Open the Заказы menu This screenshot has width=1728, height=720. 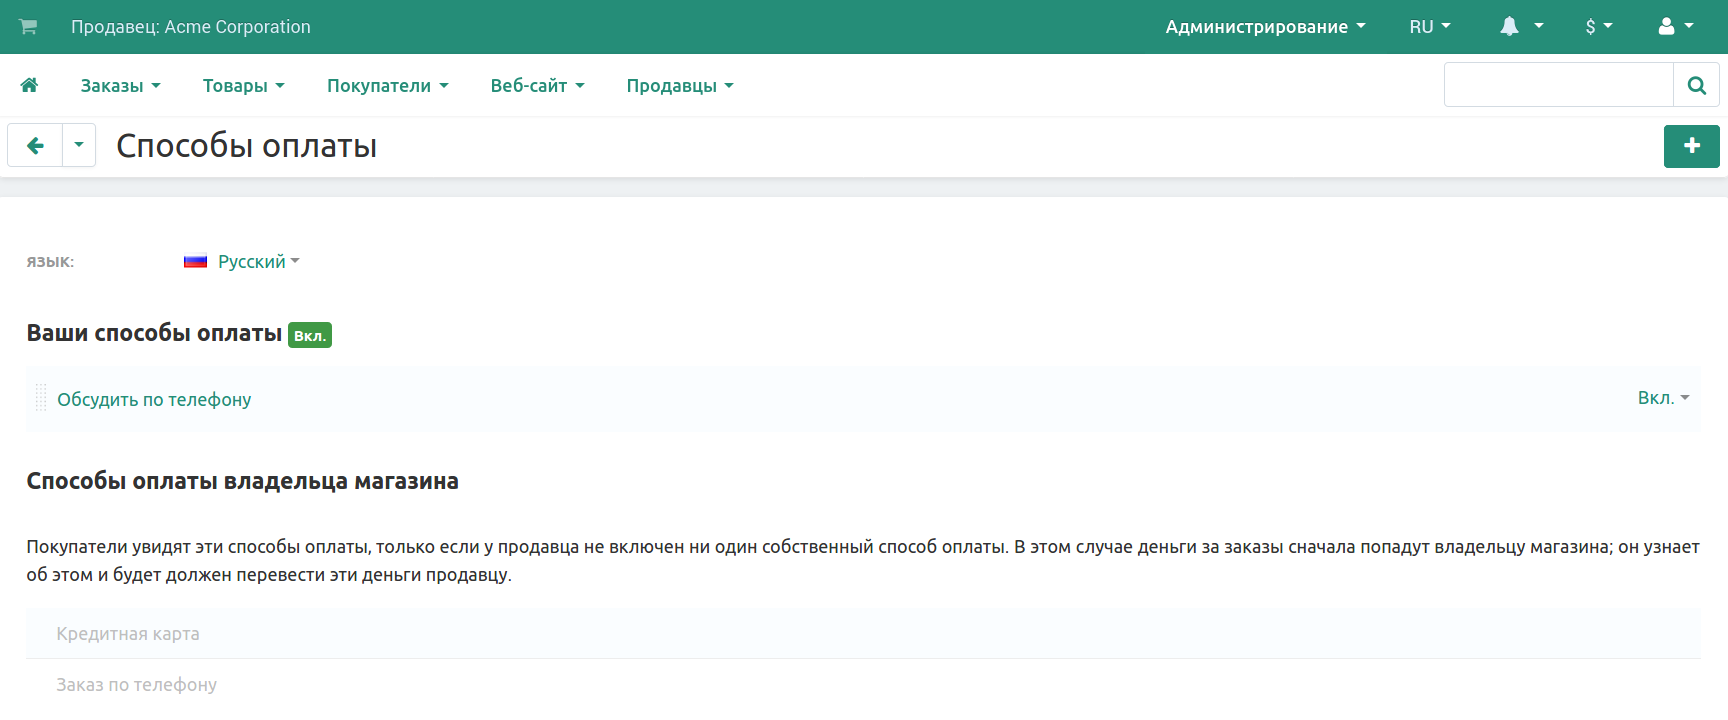(x=120, y=86)
